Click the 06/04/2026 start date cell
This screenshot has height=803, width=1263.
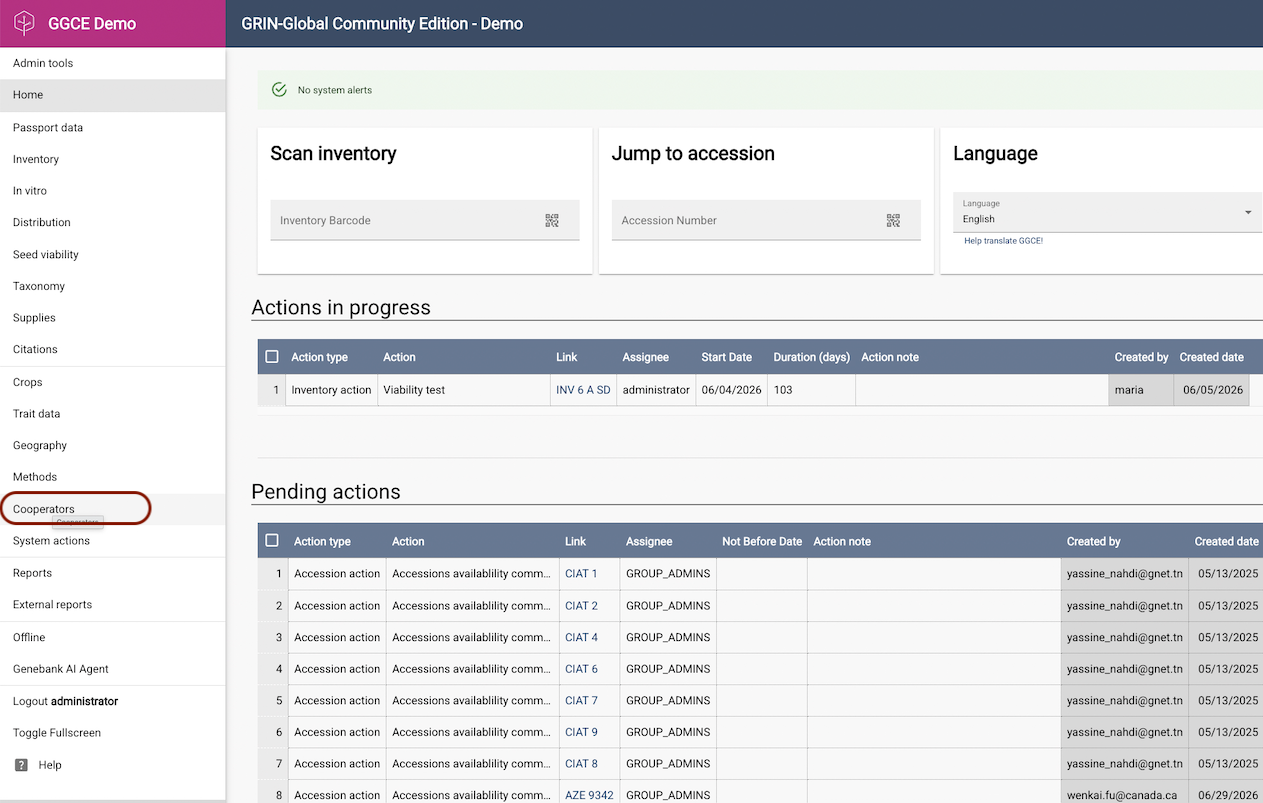coord(731,390)
